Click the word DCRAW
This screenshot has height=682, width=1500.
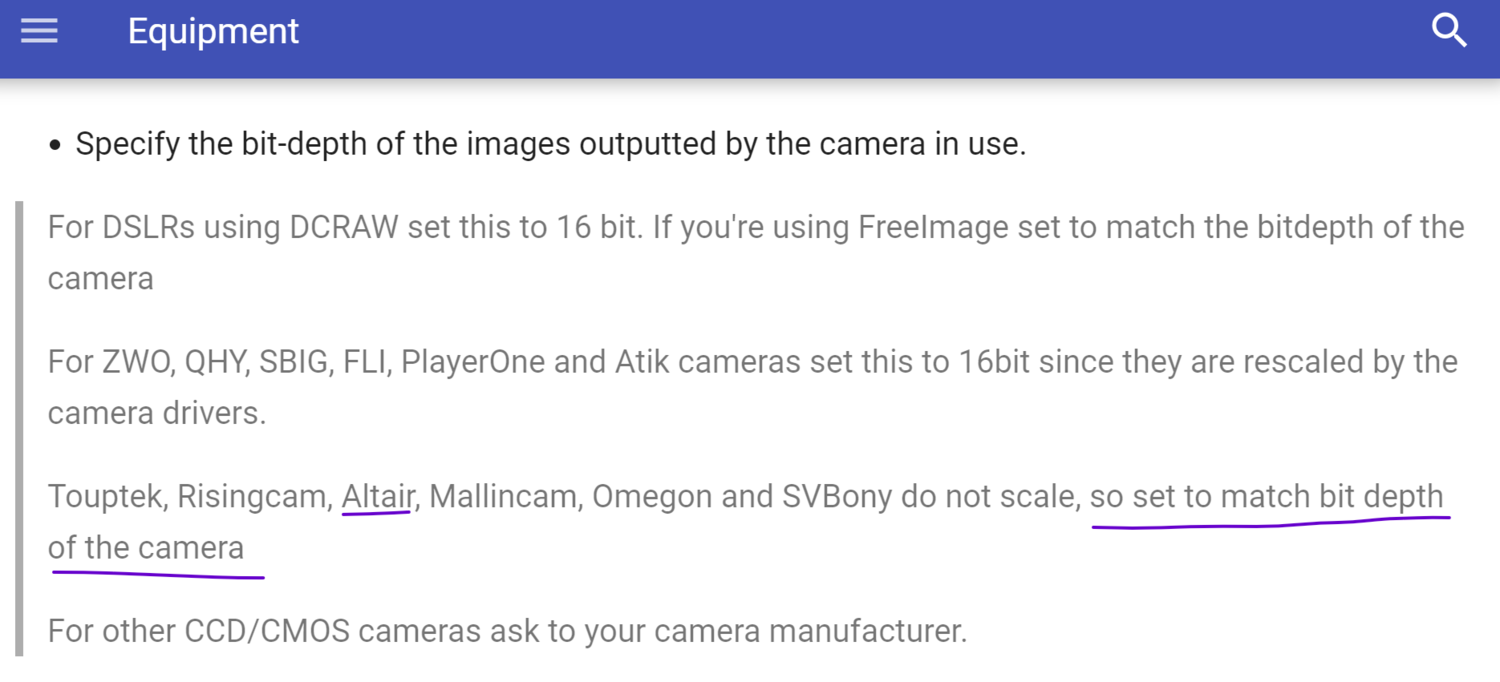343,227
